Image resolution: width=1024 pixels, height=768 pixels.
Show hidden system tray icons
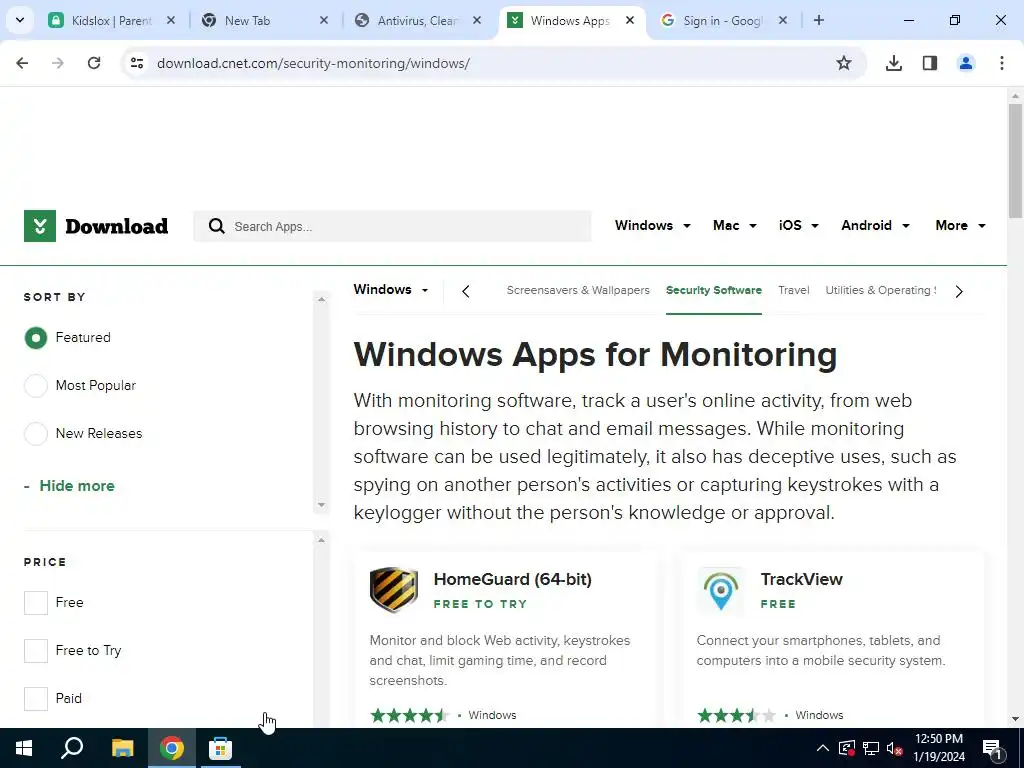point(823,748)
